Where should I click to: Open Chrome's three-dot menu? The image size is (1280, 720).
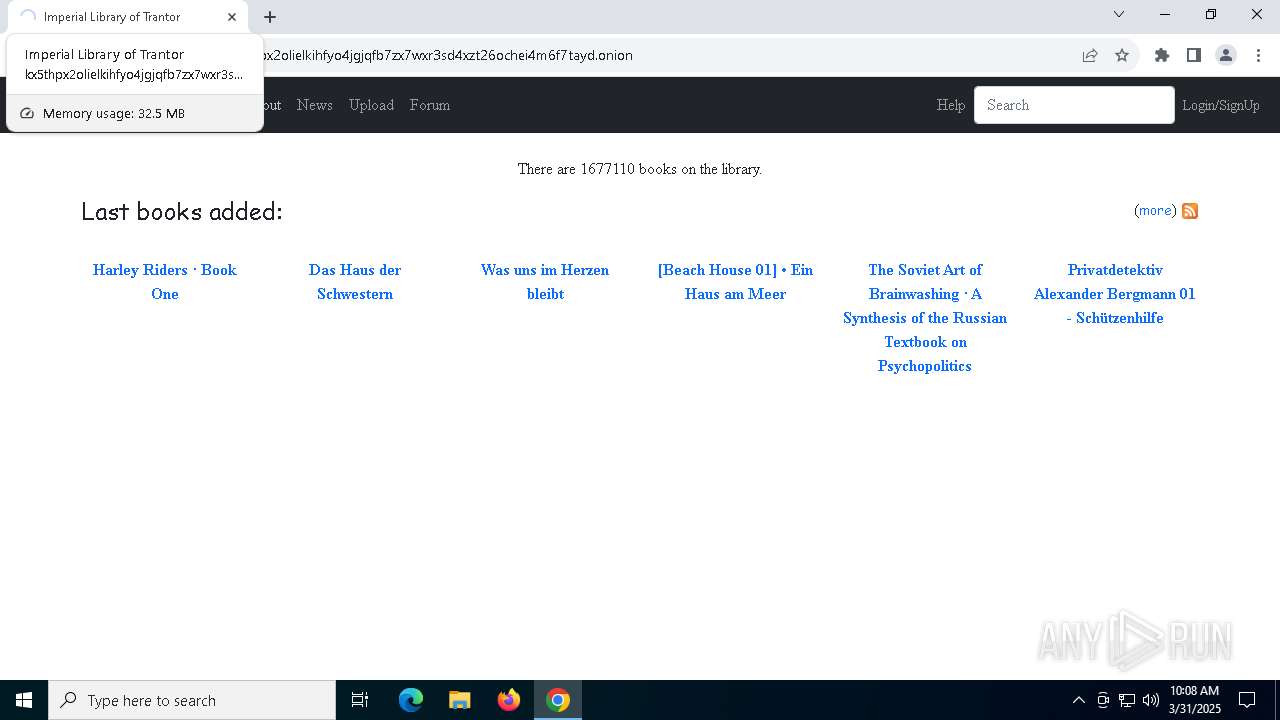click(1258, 55)
